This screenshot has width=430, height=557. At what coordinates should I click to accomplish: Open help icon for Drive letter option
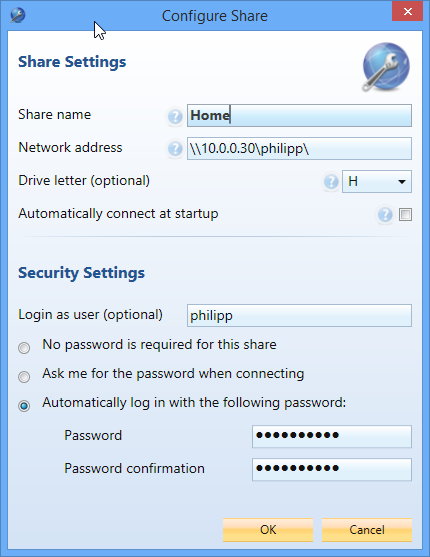point(331,182)
